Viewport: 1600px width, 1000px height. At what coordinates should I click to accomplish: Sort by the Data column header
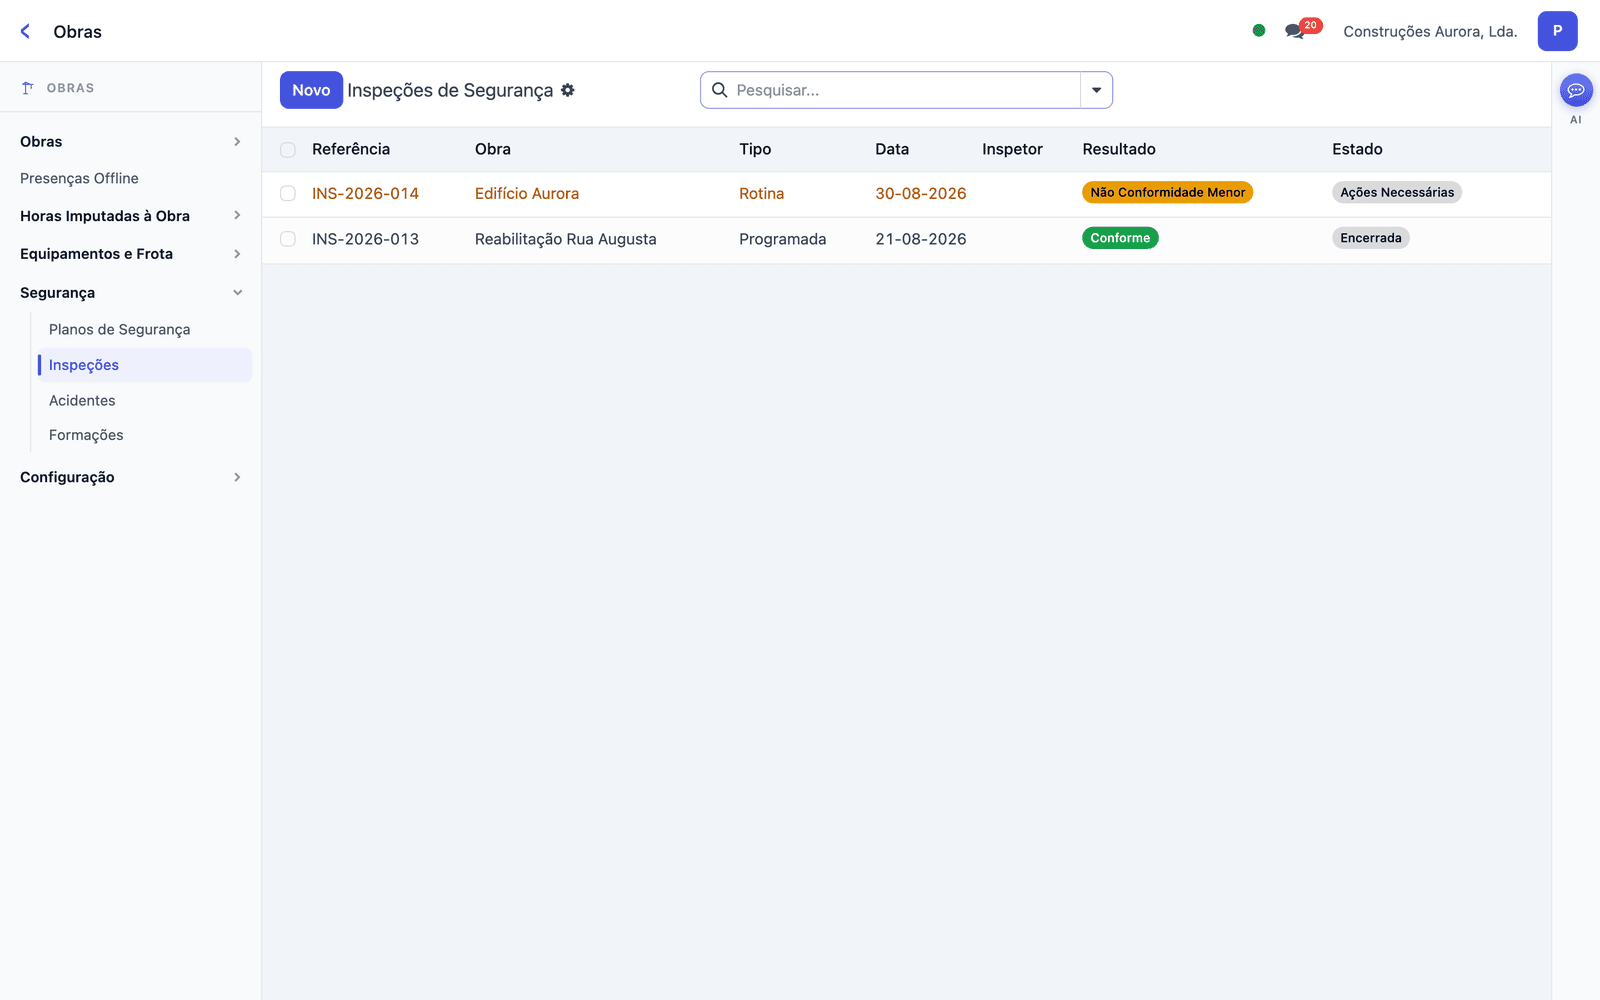pyautogui.click(x=892, y=149)
